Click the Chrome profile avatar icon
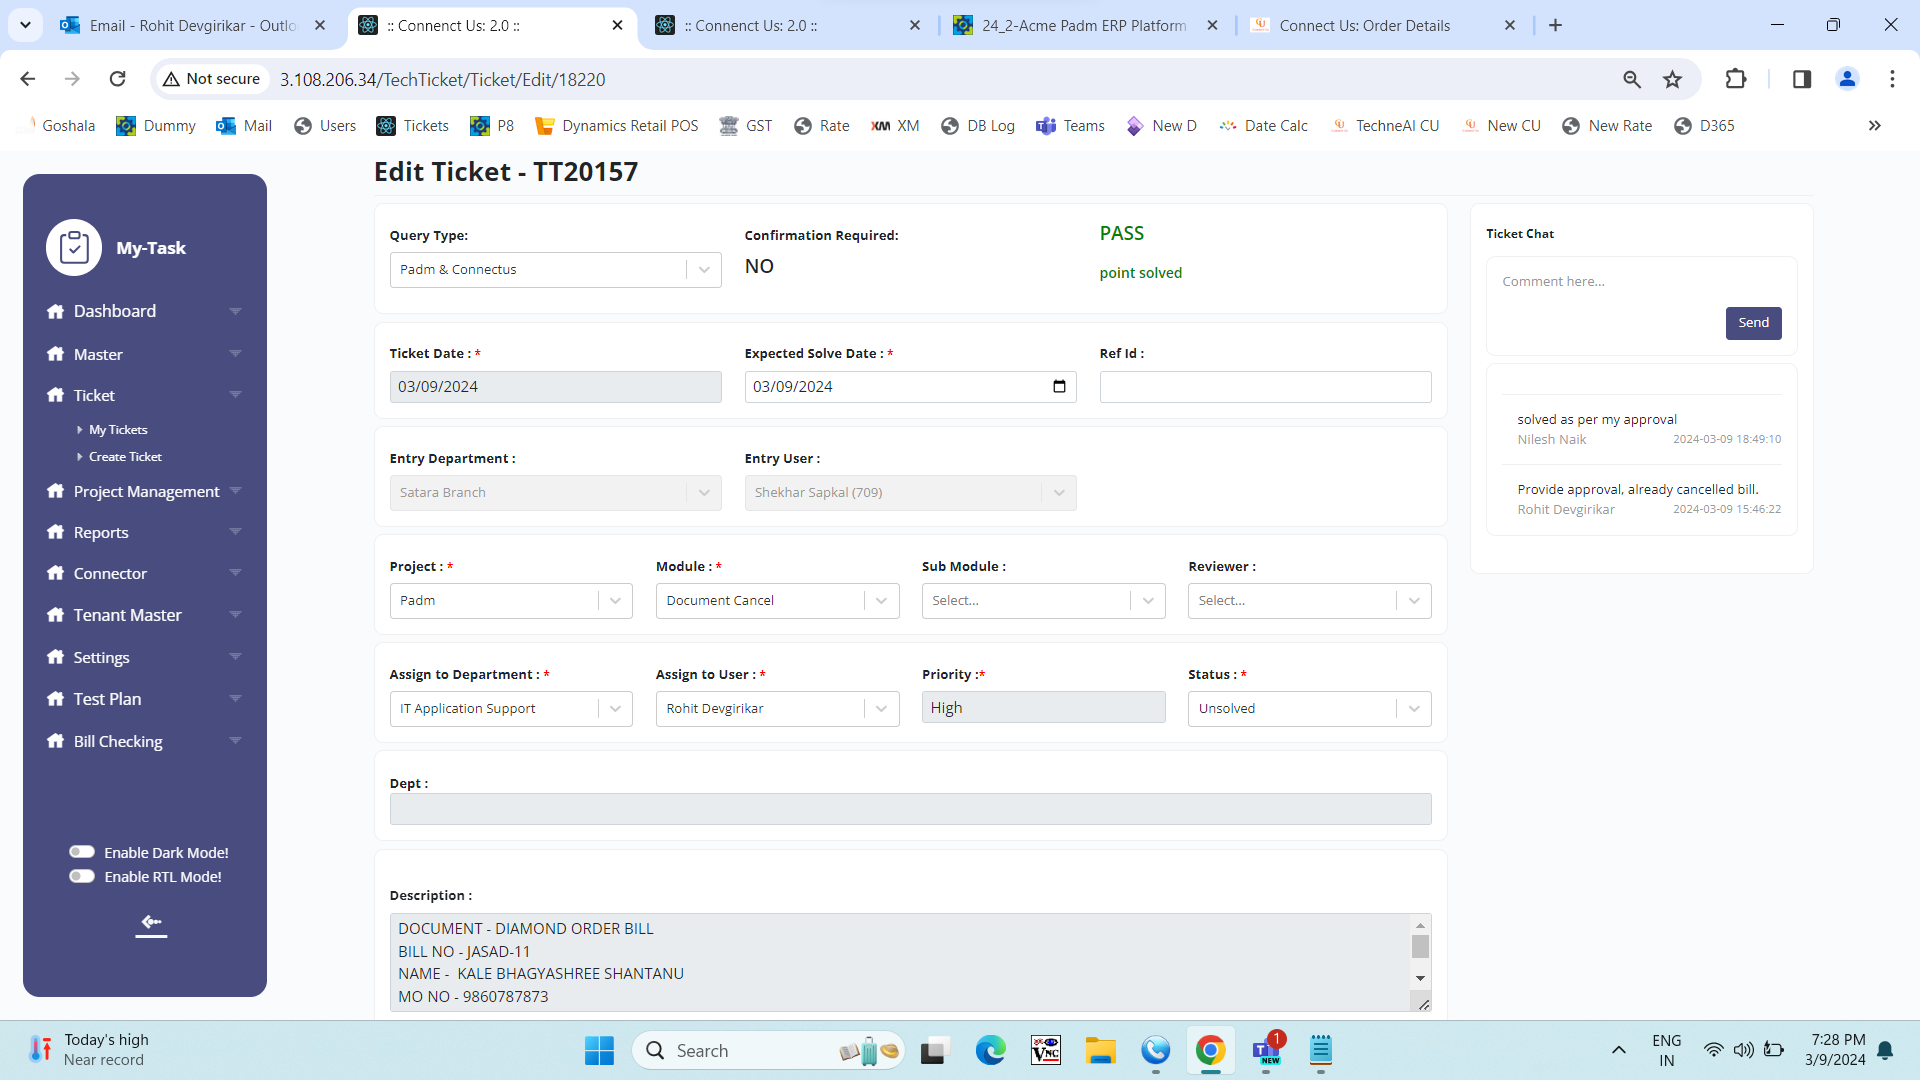 pyautogui.click(x=1847, y=79)
